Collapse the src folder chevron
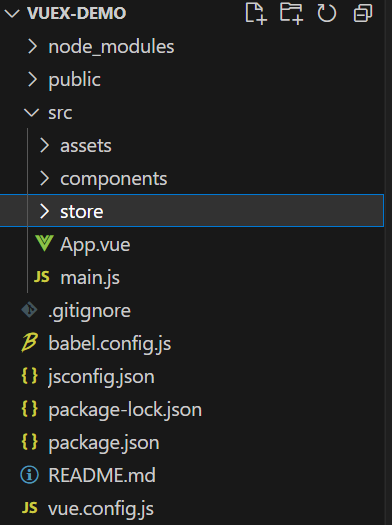The image size is (392, 525). point(32,112)
